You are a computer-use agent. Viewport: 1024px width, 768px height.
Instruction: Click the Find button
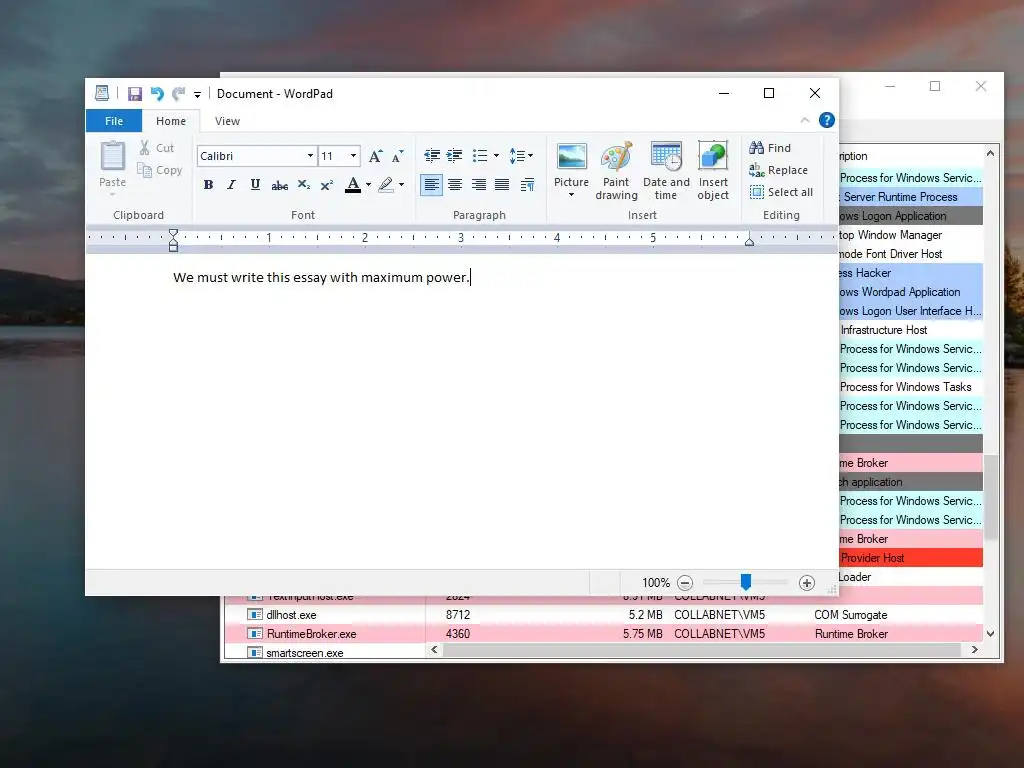[x=771, y=148]
